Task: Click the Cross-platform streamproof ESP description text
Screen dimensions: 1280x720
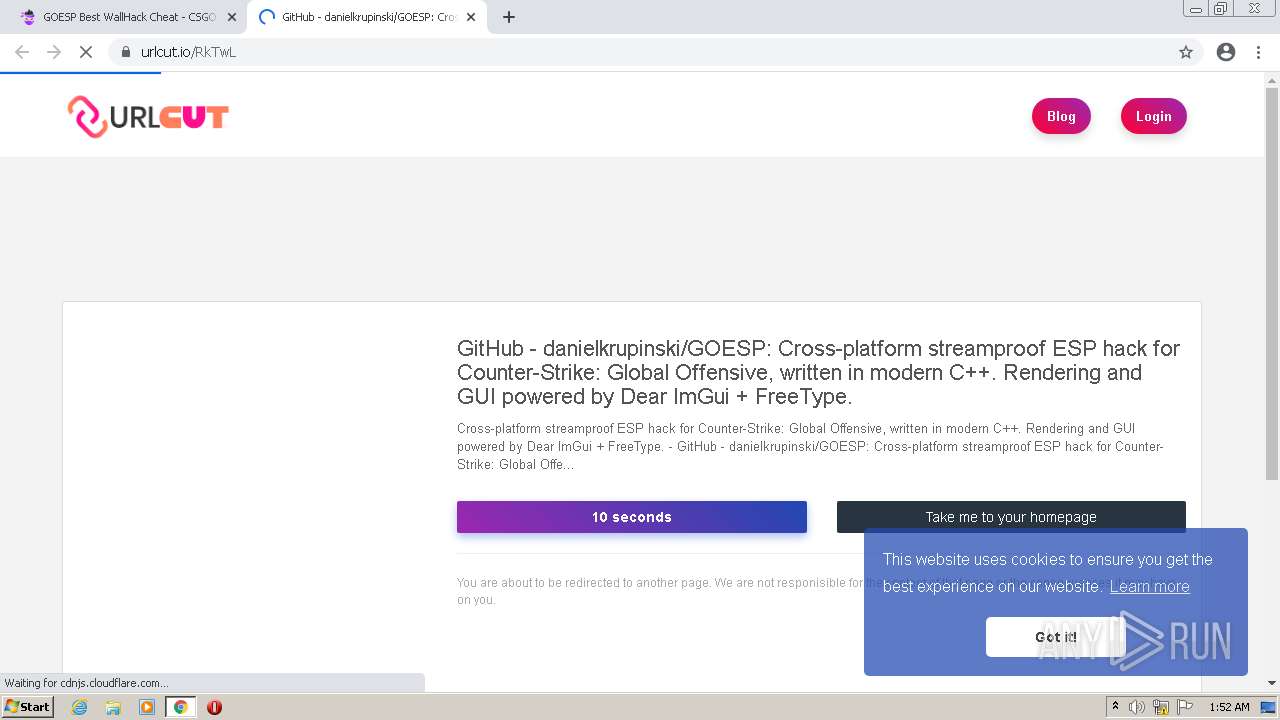Action: coord(810,446)
